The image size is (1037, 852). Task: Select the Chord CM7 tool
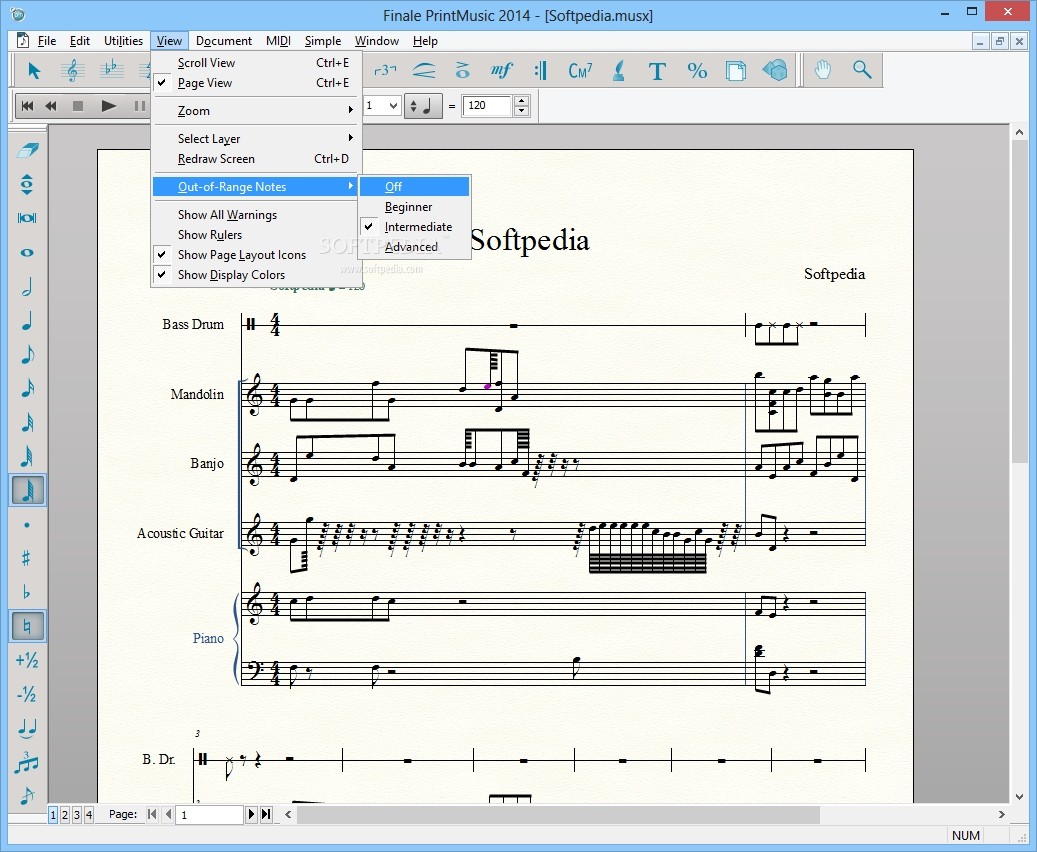click(580, 70)
